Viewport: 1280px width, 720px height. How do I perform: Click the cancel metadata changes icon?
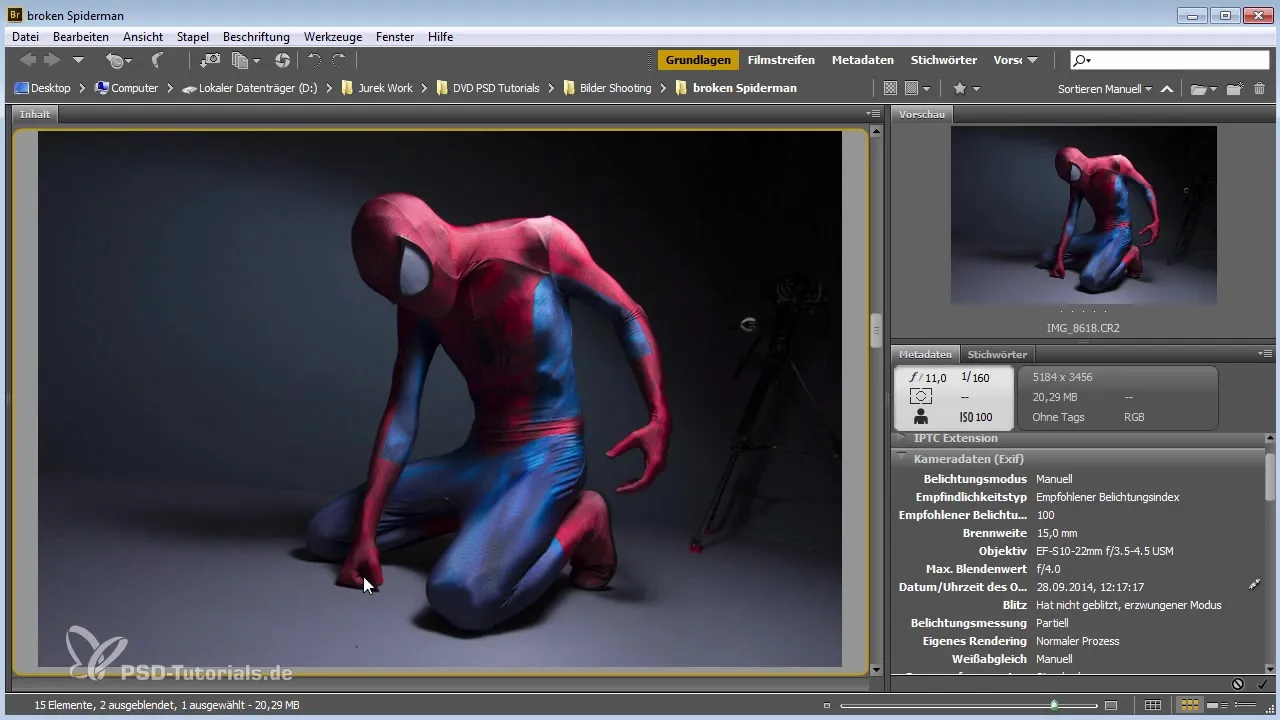coord(1238,684)
